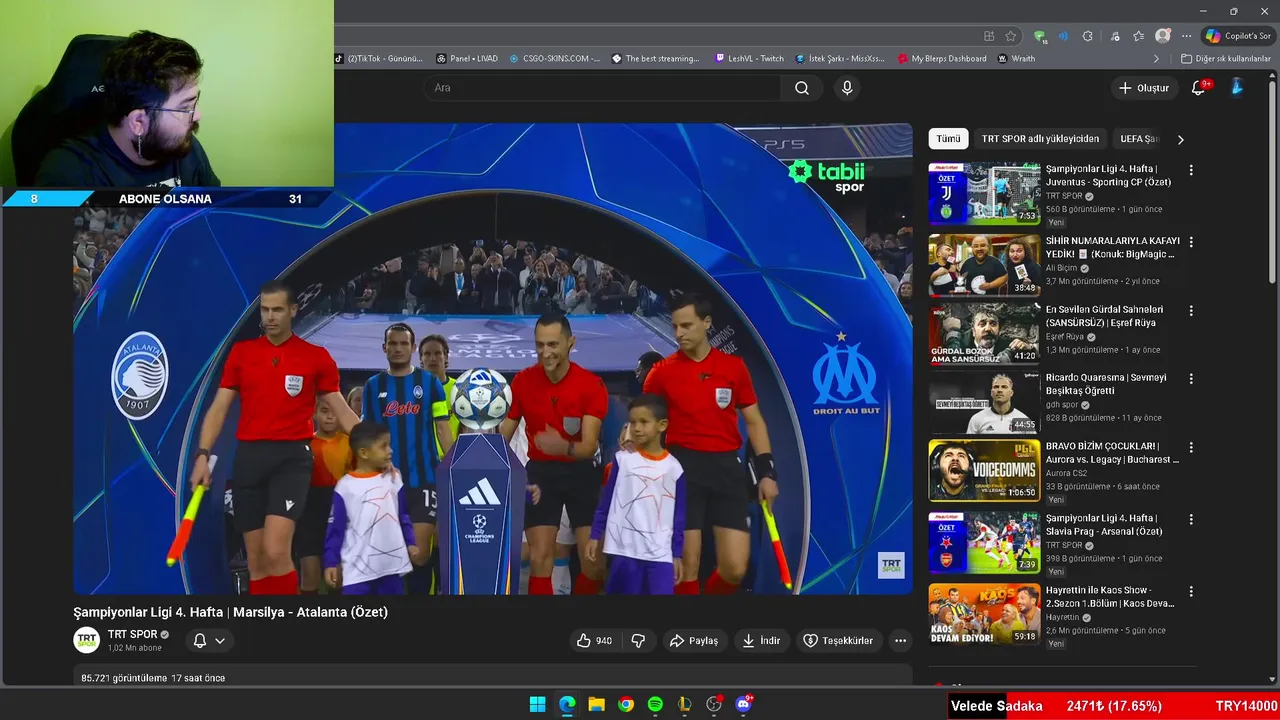Open Spotify in taskbar
Screen dimensions: 1280x720
point(655,704)
